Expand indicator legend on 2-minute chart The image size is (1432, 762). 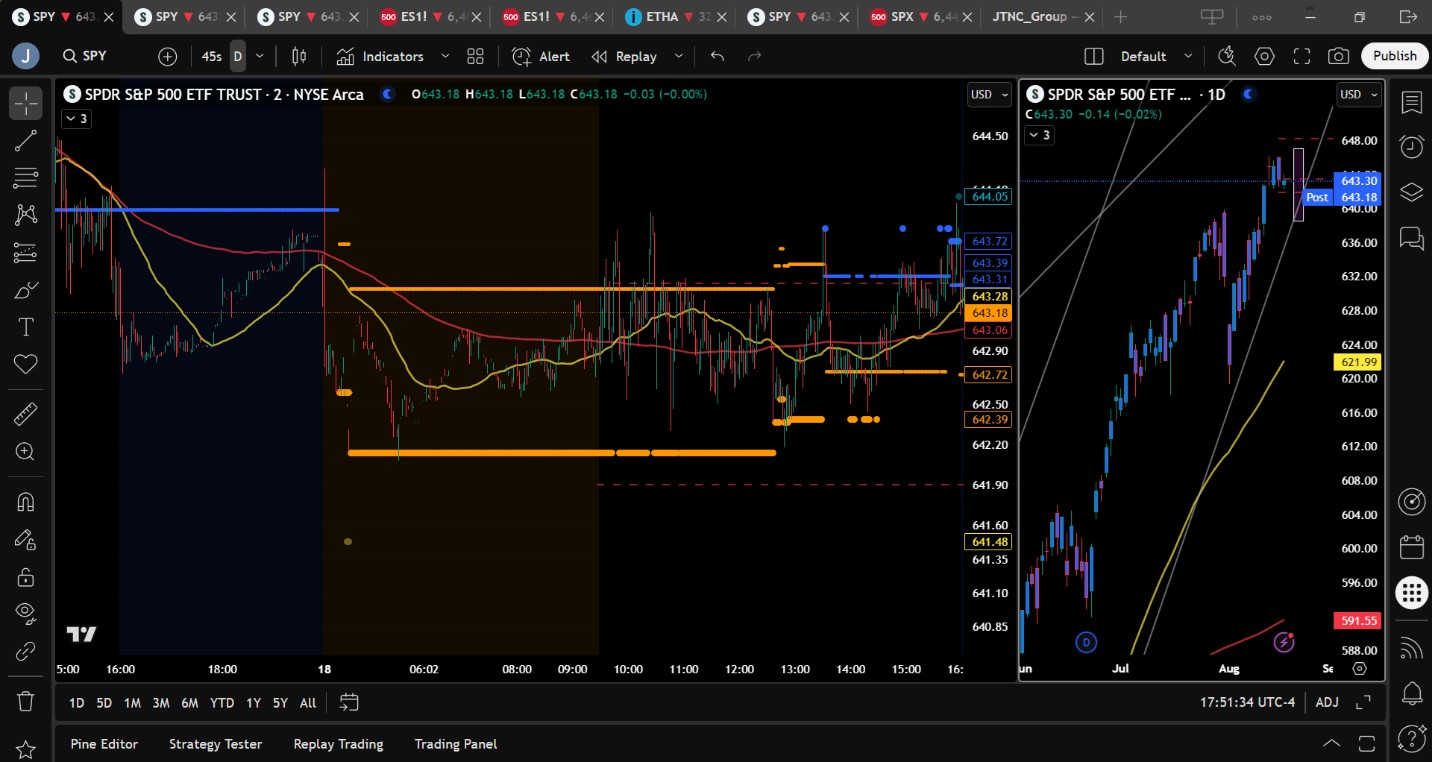[x=76, y=119]
